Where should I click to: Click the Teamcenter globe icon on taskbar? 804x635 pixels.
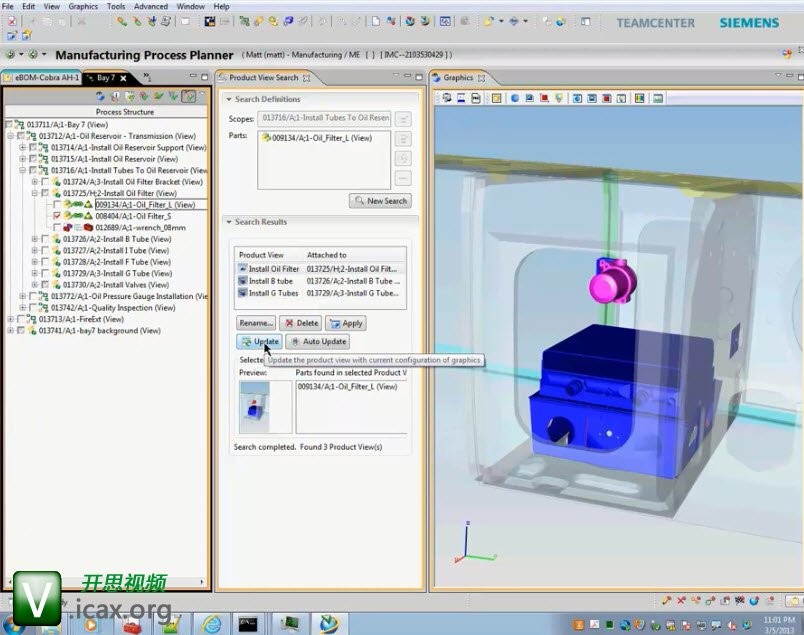(x=329, y=624)
